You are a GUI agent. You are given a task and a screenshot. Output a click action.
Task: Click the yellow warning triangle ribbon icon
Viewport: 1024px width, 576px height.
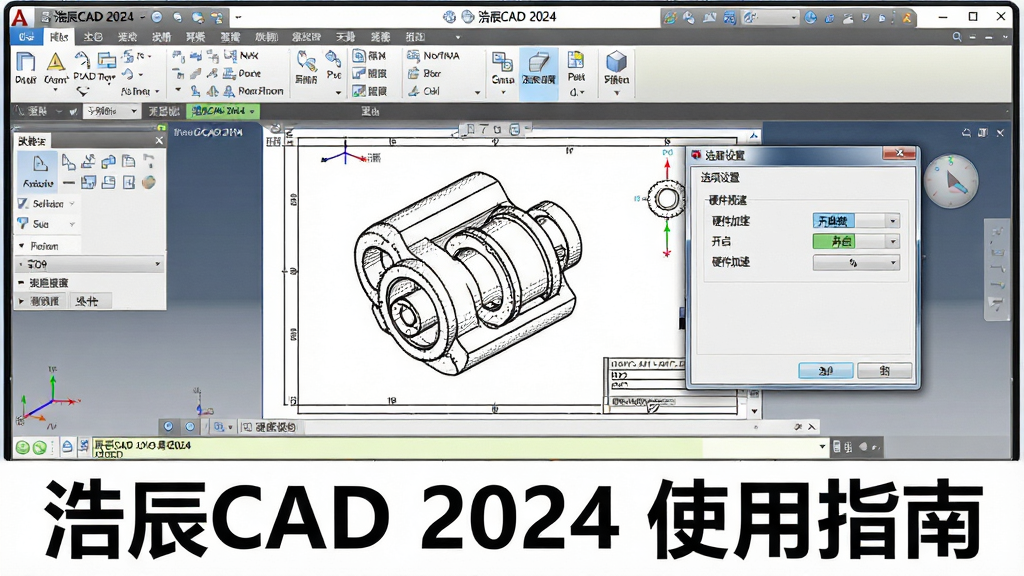pyautogui.click(x=56, y=62)
